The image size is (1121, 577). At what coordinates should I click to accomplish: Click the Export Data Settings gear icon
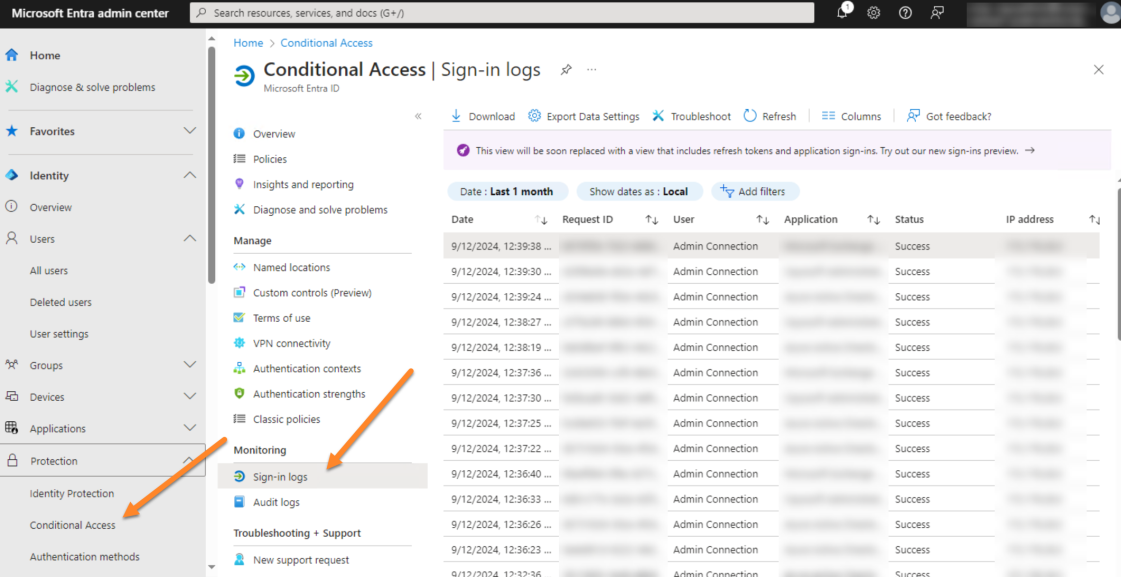pyautogui.click(x=535, y=116)
